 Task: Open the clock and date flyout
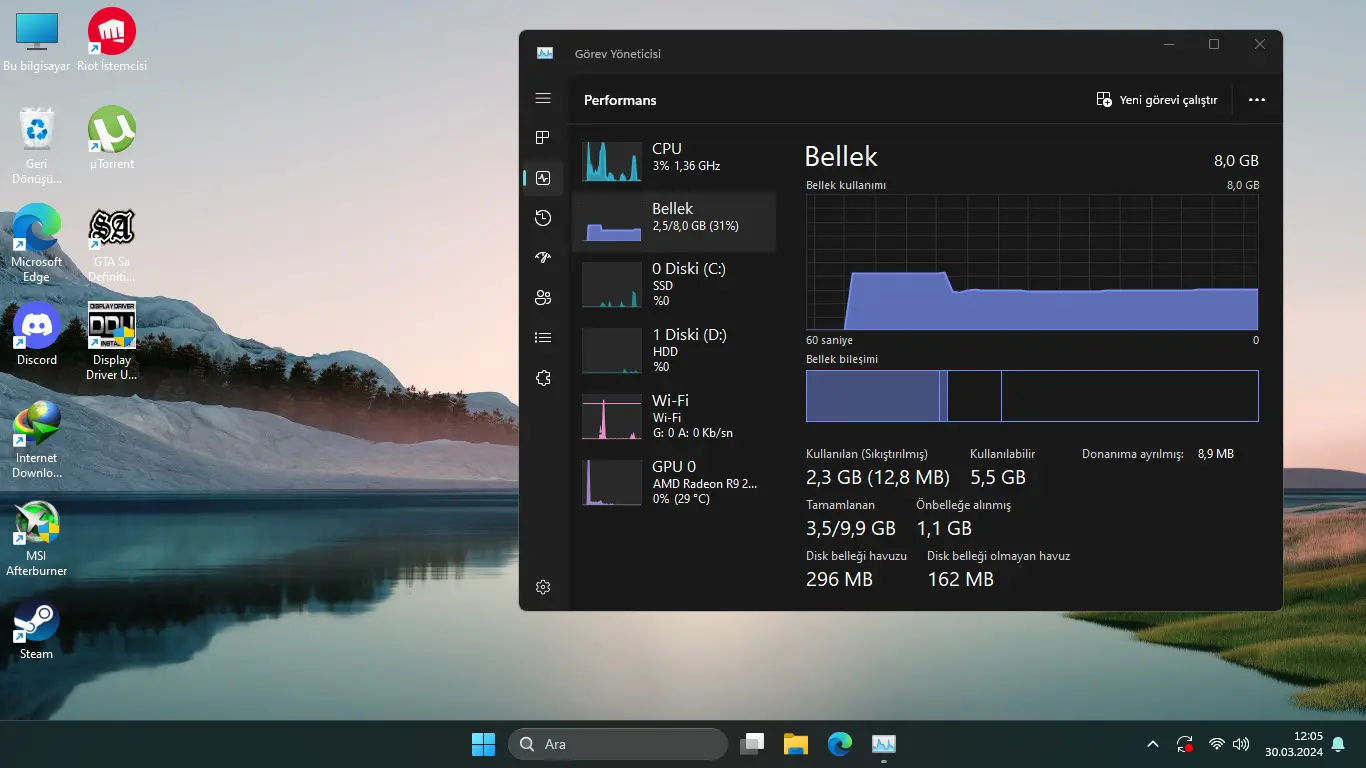coord(1293,744)
